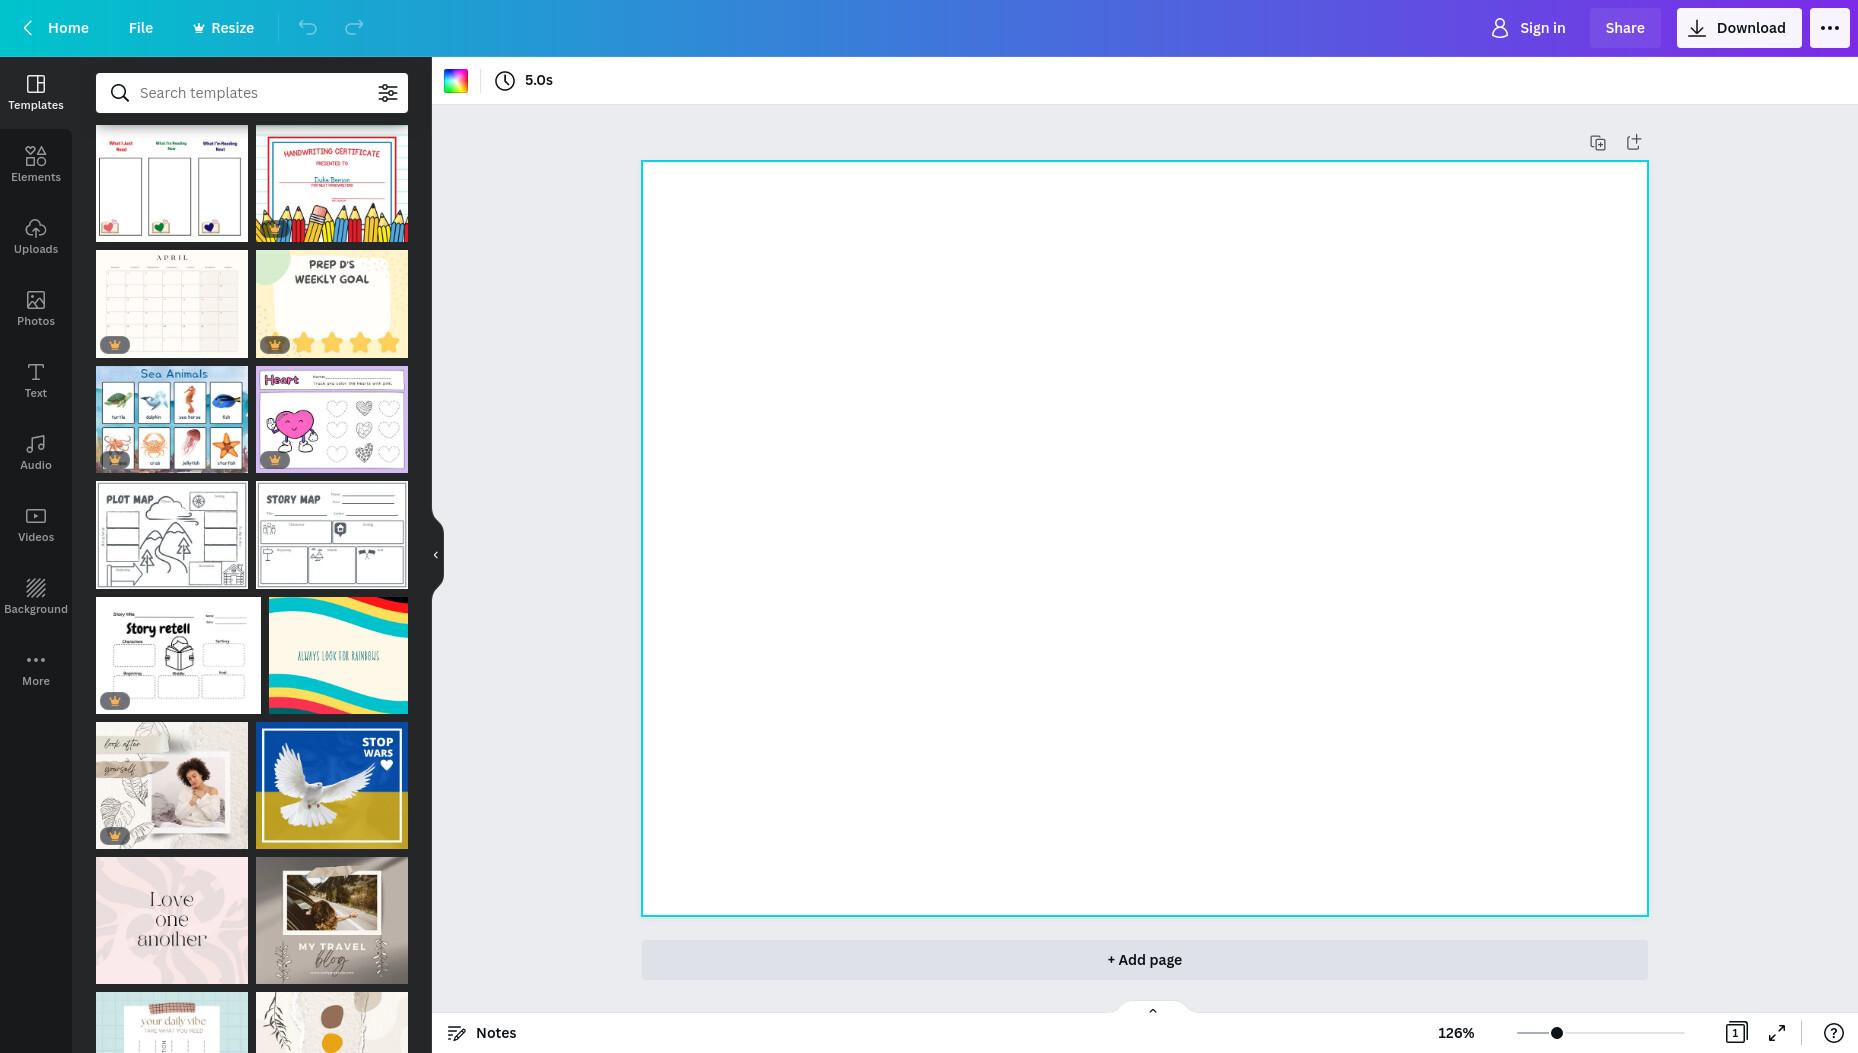Viewport: 1858px width, 1053px height.
Task: Open the Videos panel
Action: click(36, 524)
